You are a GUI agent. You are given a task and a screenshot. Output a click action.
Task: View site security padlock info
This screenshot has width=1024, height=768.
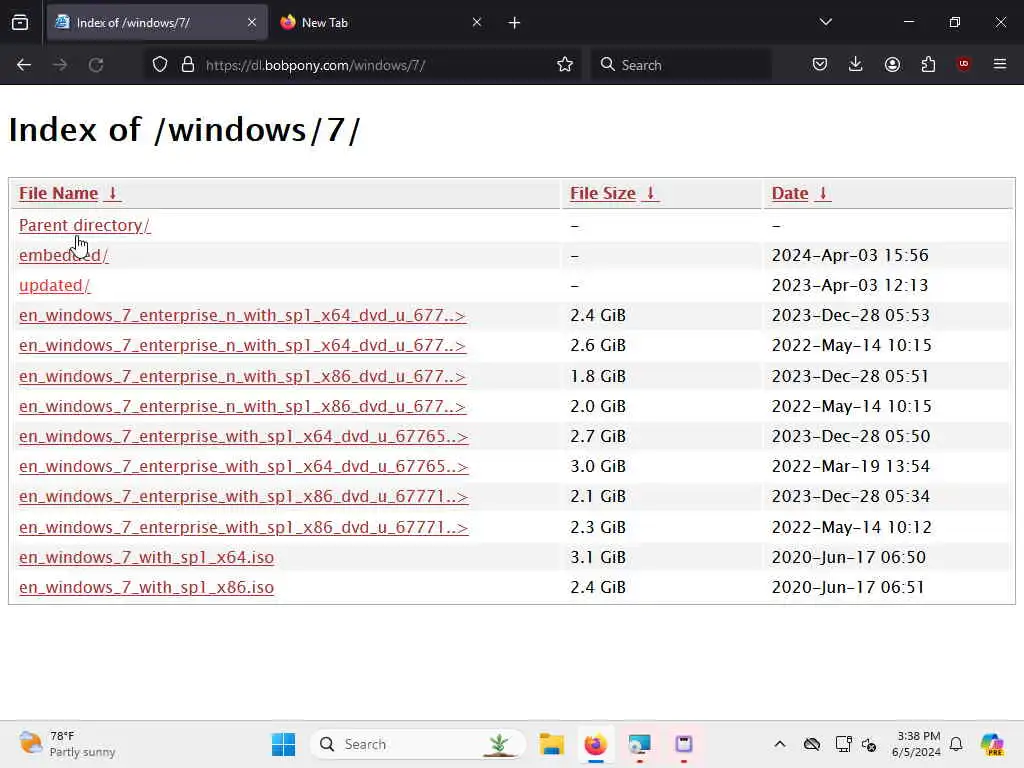pos(187,65)
